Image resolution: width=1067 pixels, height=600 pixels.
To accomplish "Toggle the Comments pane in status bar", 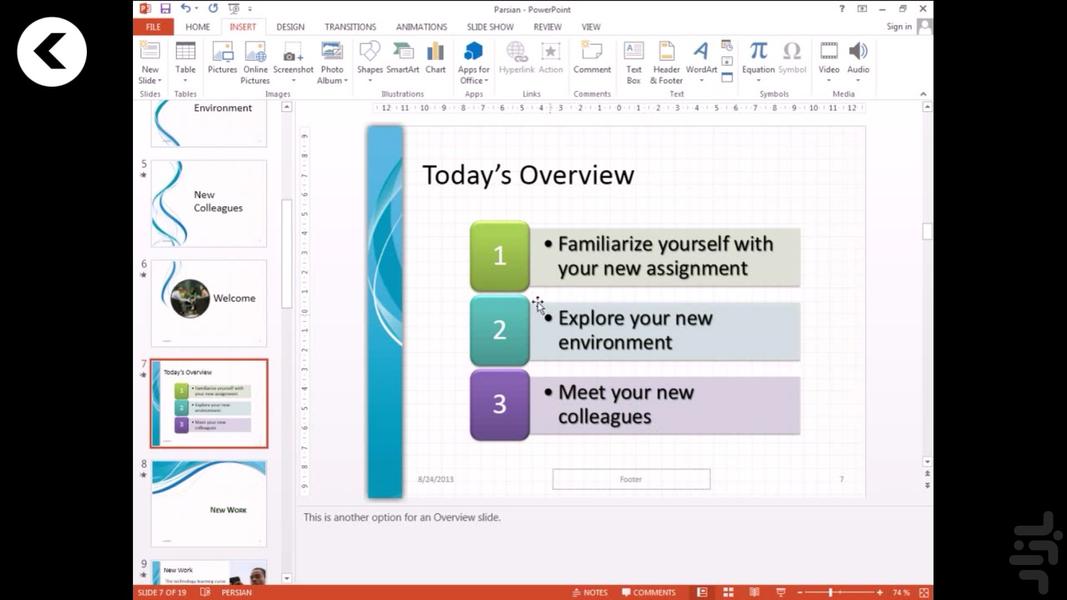I will [x=648, y=592].
